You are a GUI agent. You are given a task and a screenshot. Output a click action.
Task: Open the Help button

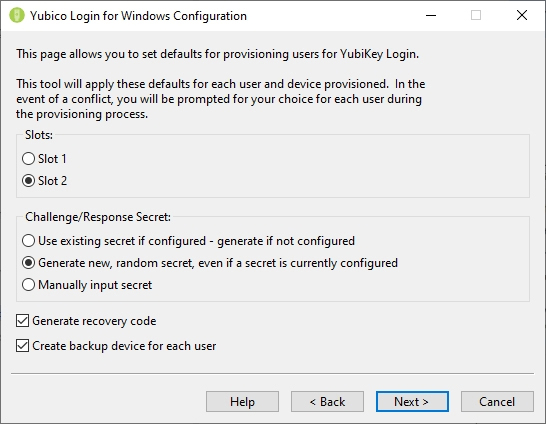coord(242,401)
